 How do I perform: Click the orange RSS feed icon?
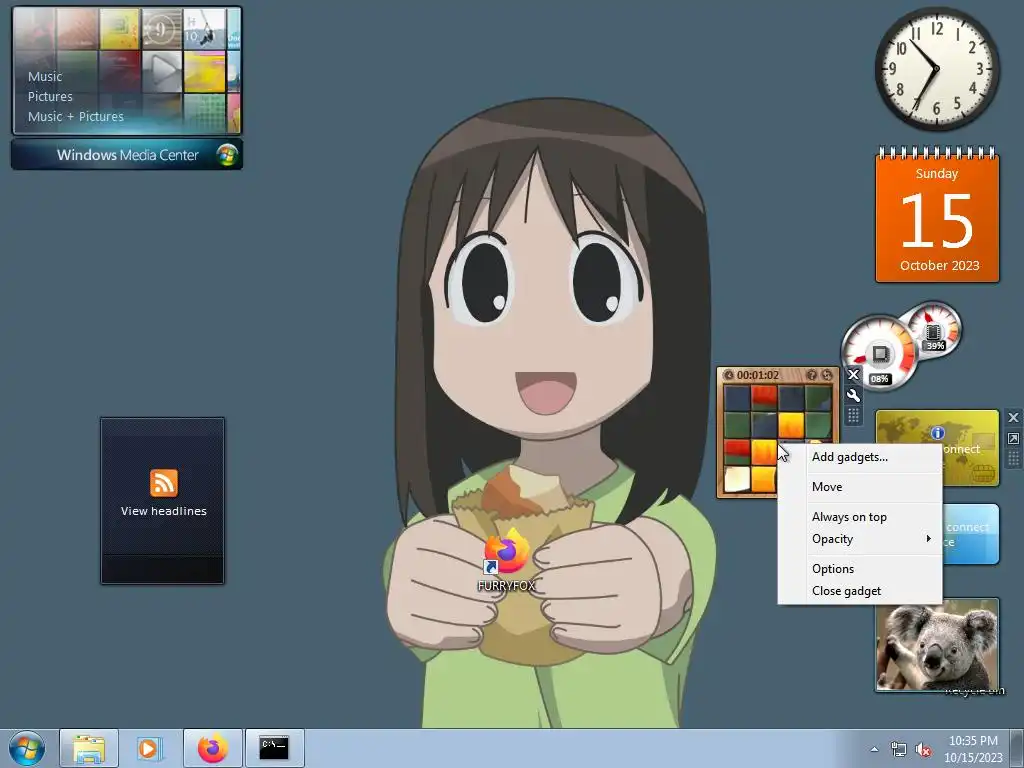(163, 483)
